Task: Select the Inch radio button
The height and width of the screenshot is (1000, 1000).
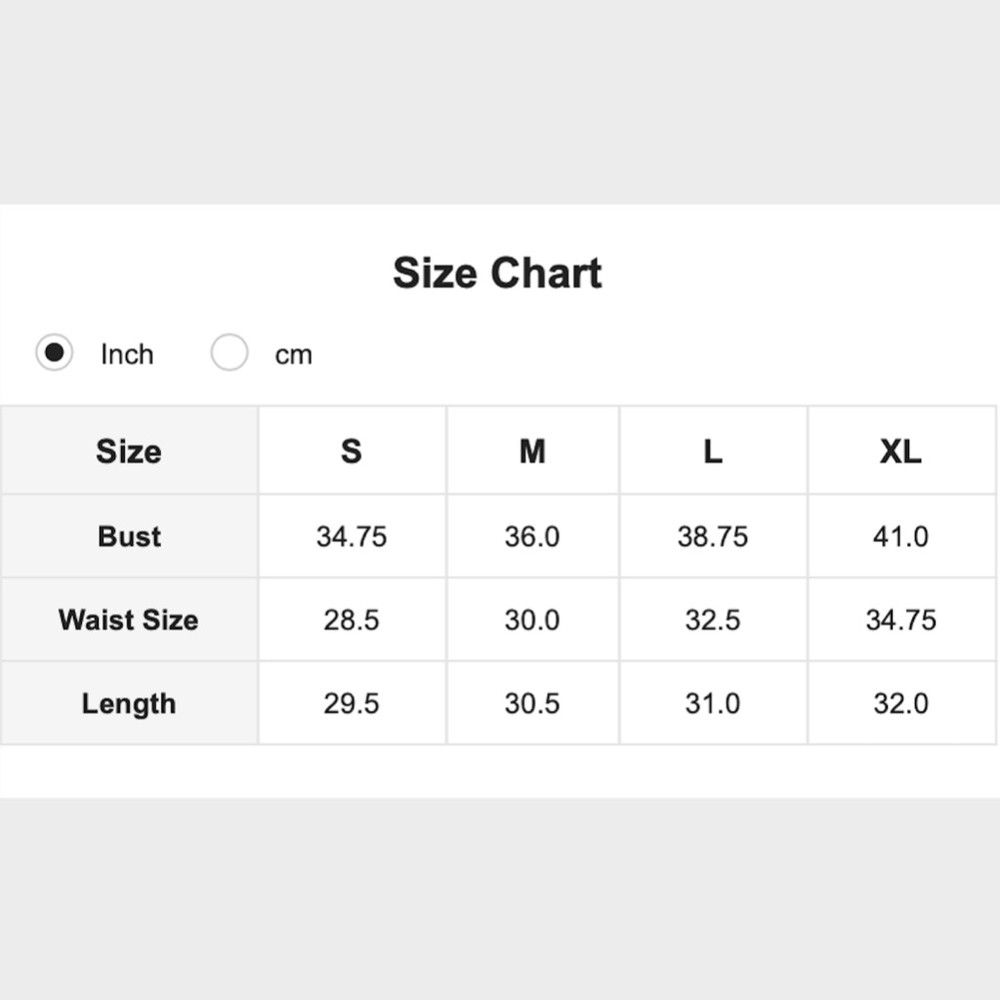Action: click(x=54, y=353)
